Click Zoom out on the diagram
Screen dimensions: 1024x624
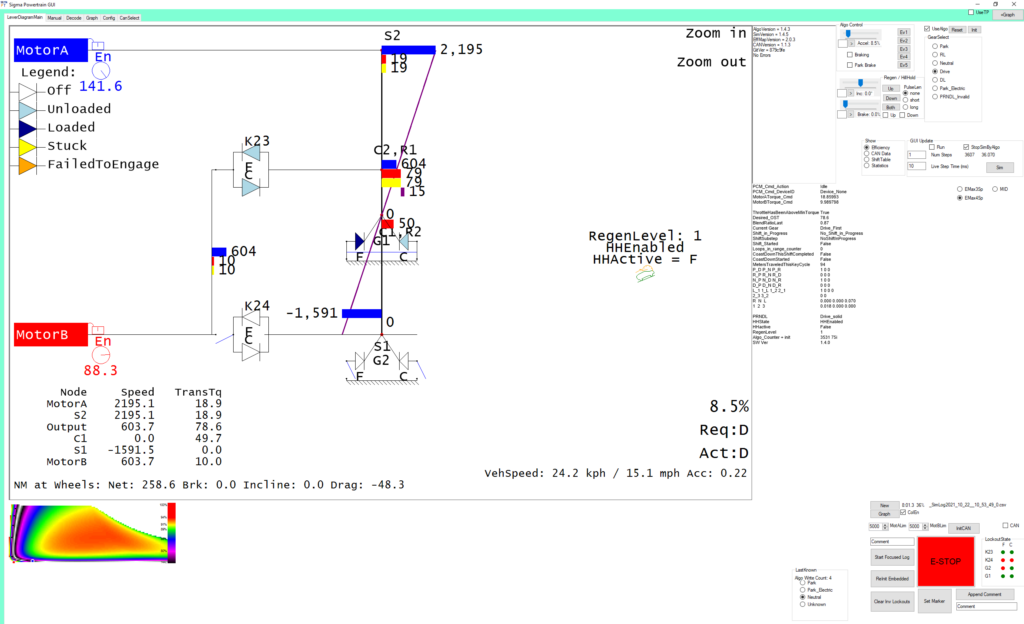coord(711,62)
